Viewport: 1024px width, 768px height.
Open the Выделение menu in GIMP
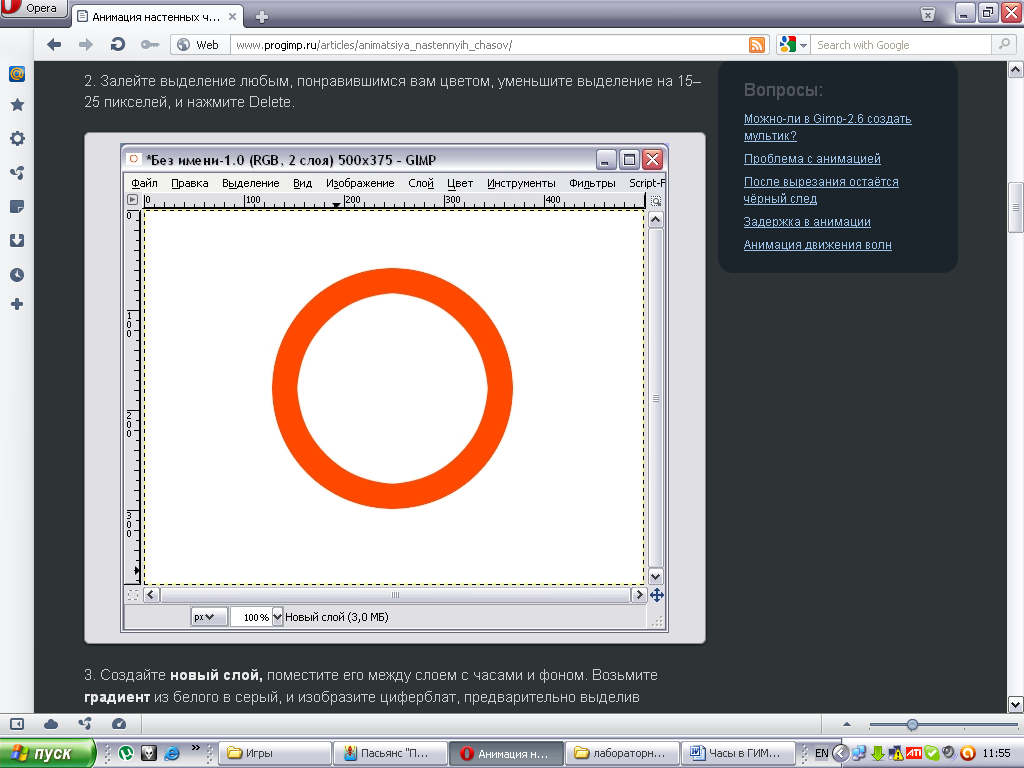pyautogui.click(x=250, y=183)
